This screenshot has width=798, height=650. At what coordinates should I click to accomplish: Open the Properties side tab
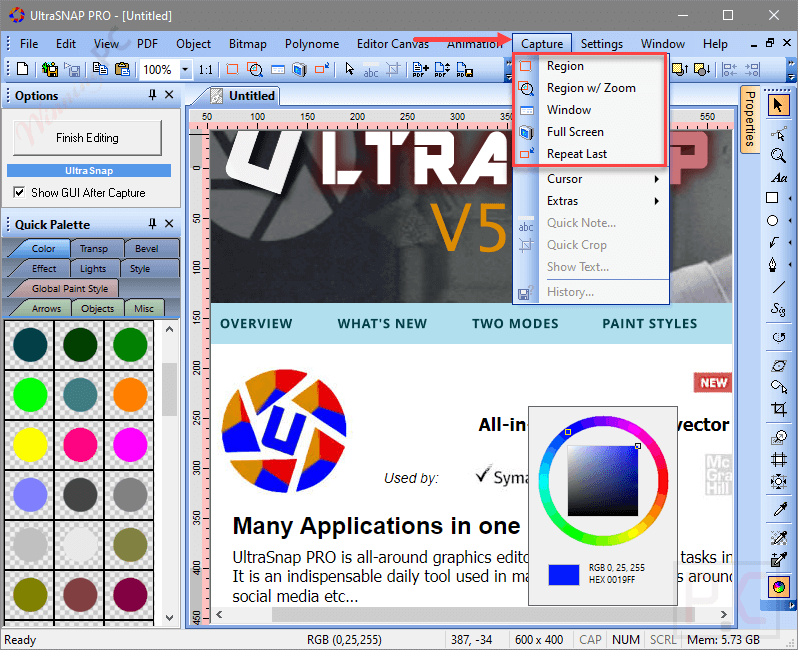coord(750,119)
